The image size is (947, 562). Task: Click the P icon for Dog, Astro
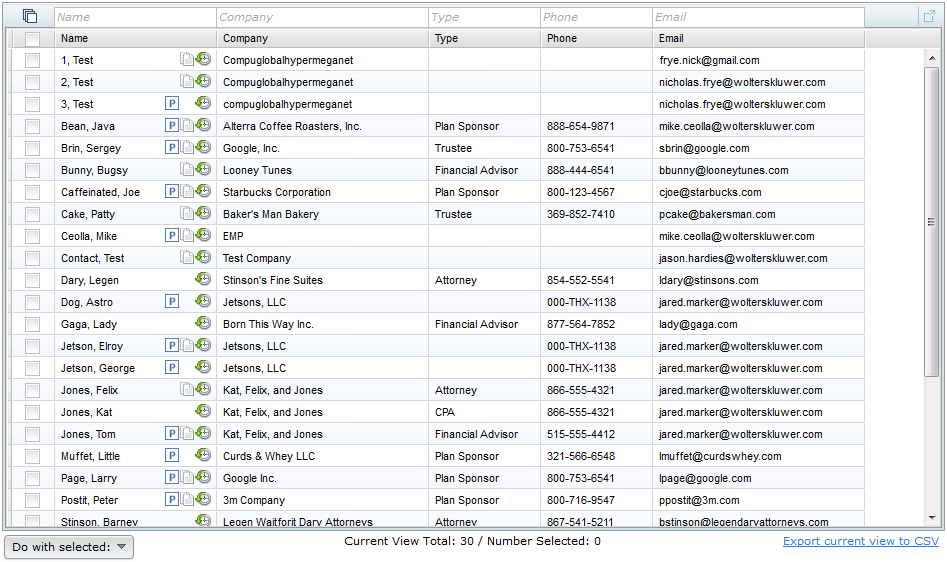point(172,301)
